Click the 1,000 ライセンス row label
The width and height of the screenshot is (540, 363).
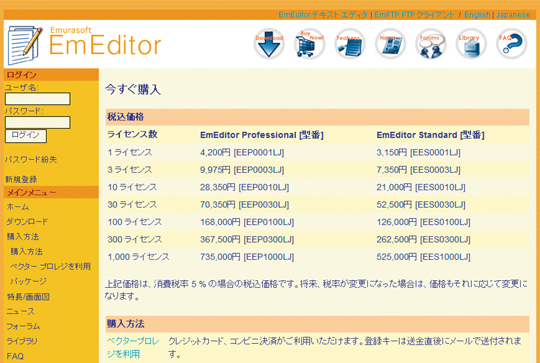tap(138, 257)
